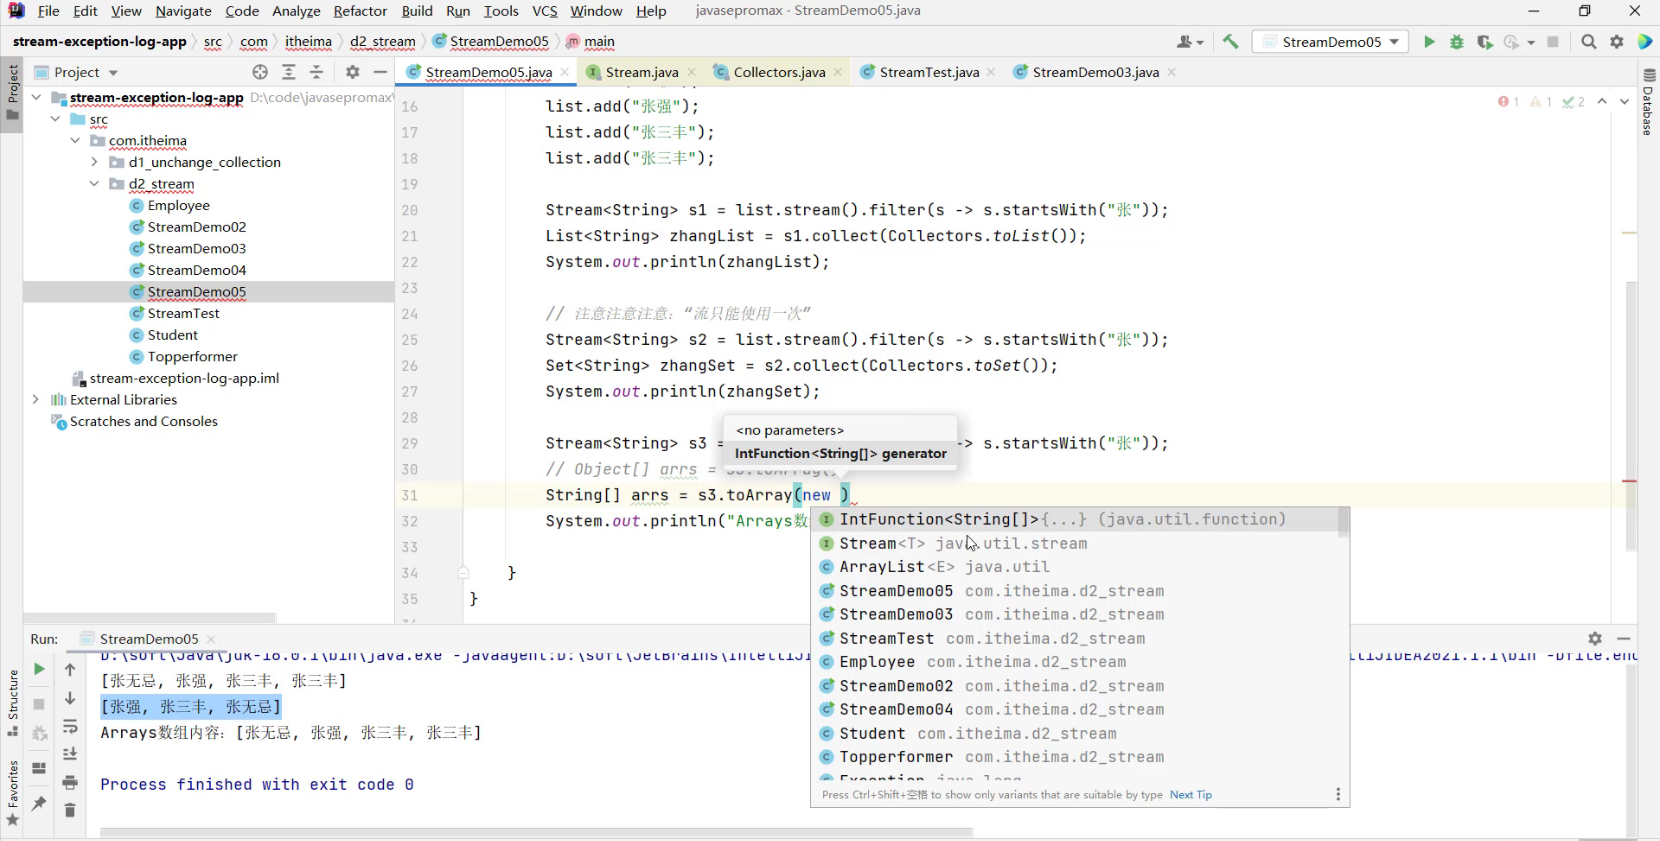Click Run console horizontal scrollbar

pyautogui.click(x=536, y=832)
